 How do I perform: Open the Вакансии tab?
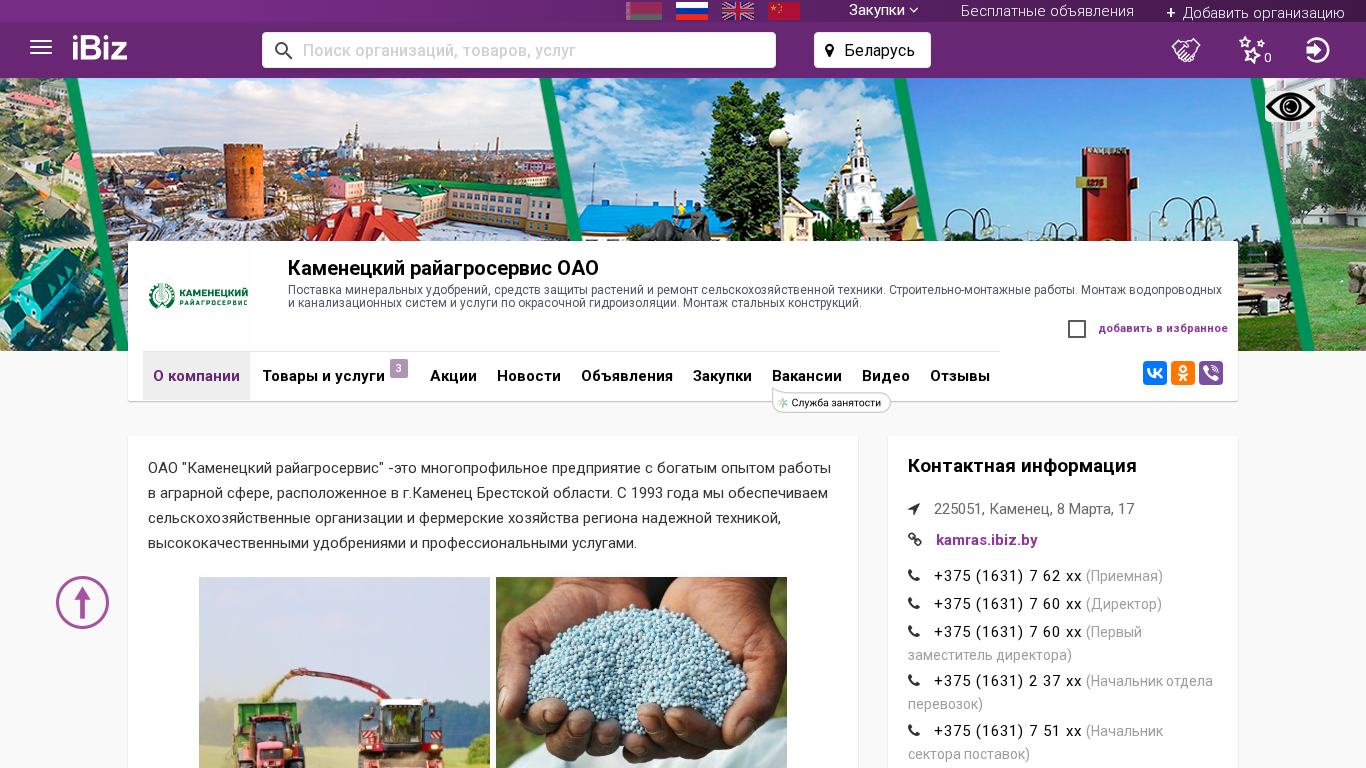pos(807,376)
